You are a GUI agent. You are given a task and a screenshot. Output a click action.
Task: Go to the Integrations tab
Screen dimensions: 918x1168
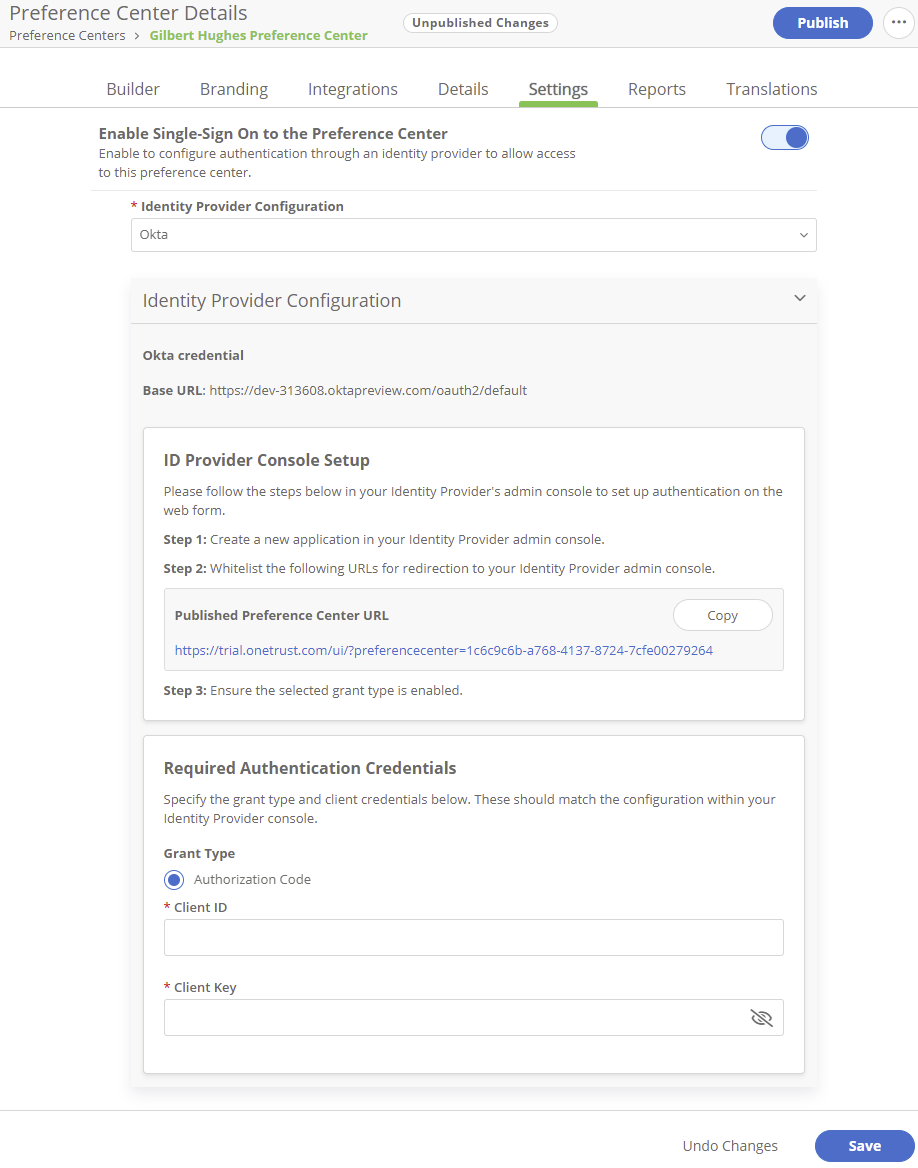click(x=353, y=89)
